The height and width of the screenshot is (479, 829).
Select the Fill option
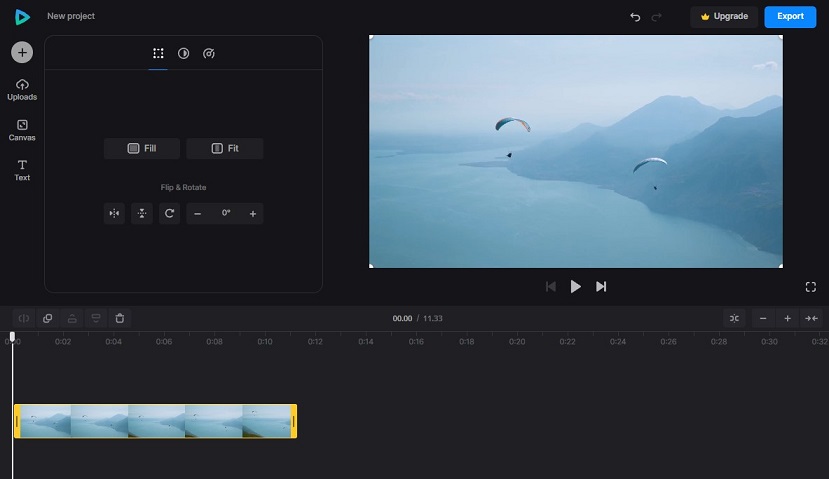click(142, 148)
